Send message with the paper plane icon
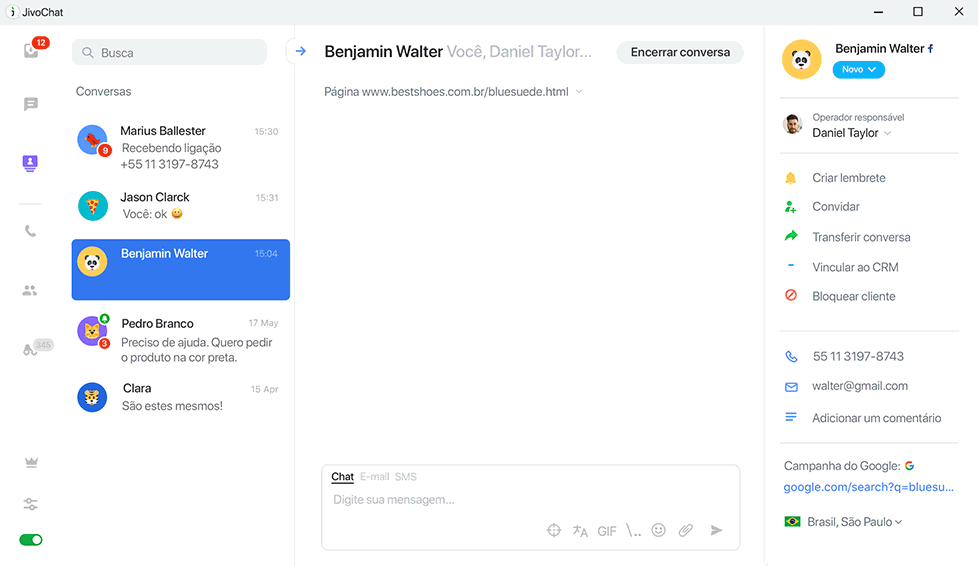The image size is (978, 566). pos(716,530)
